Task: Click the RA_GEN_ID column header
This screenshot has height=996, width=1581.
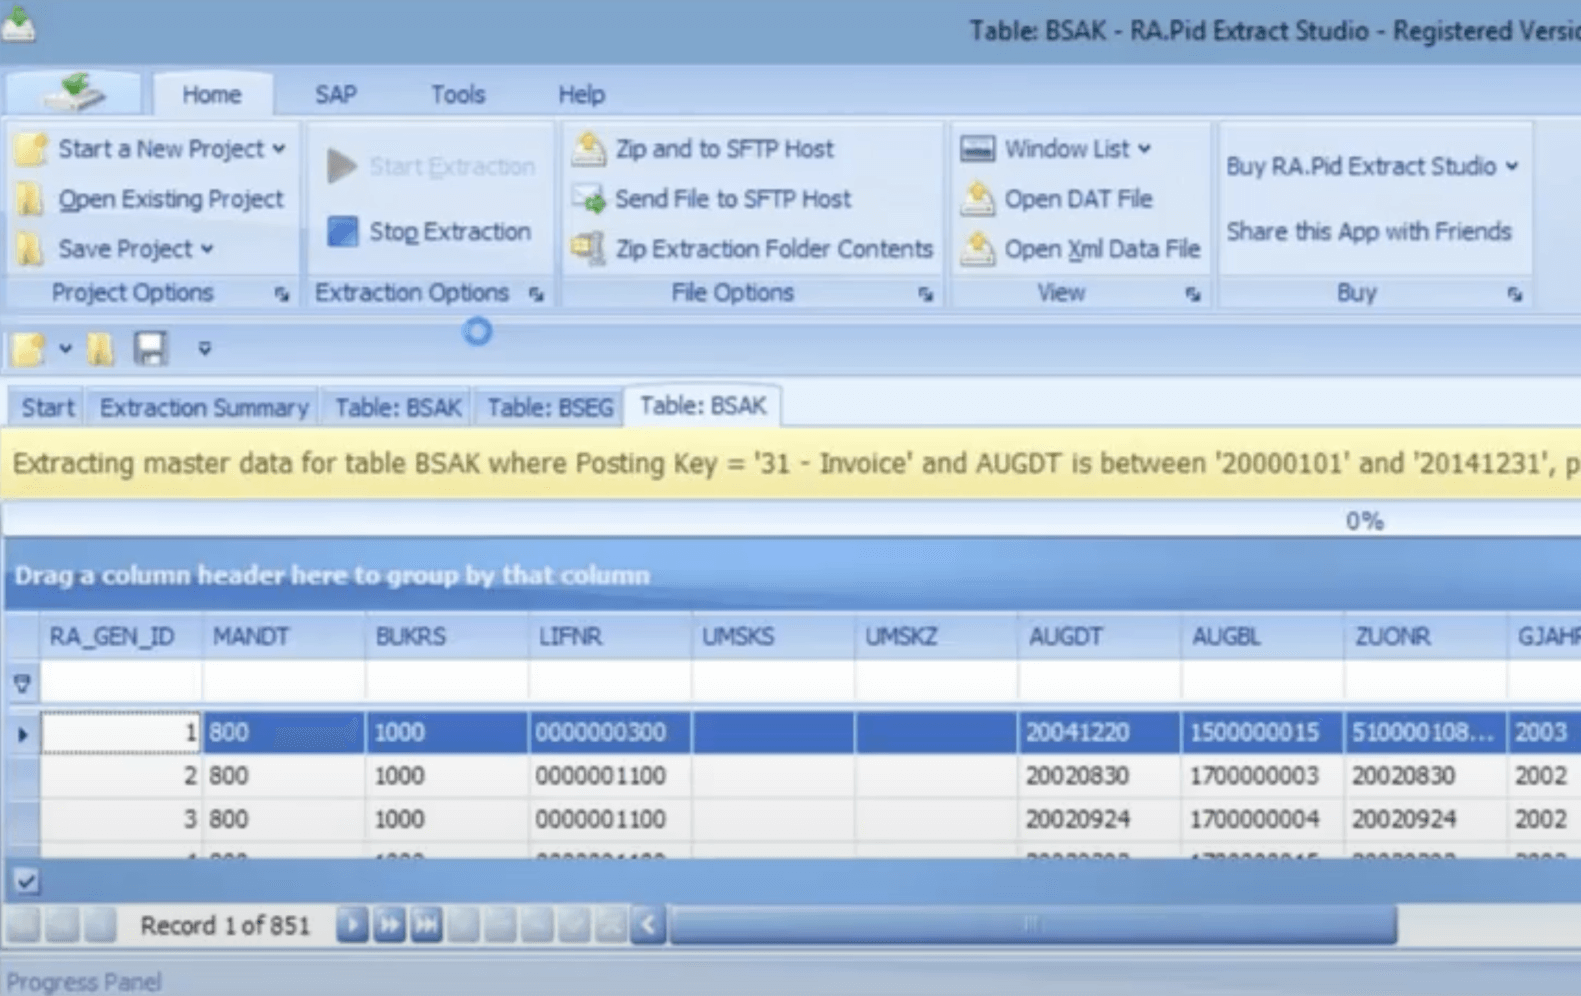Action: 120,636
